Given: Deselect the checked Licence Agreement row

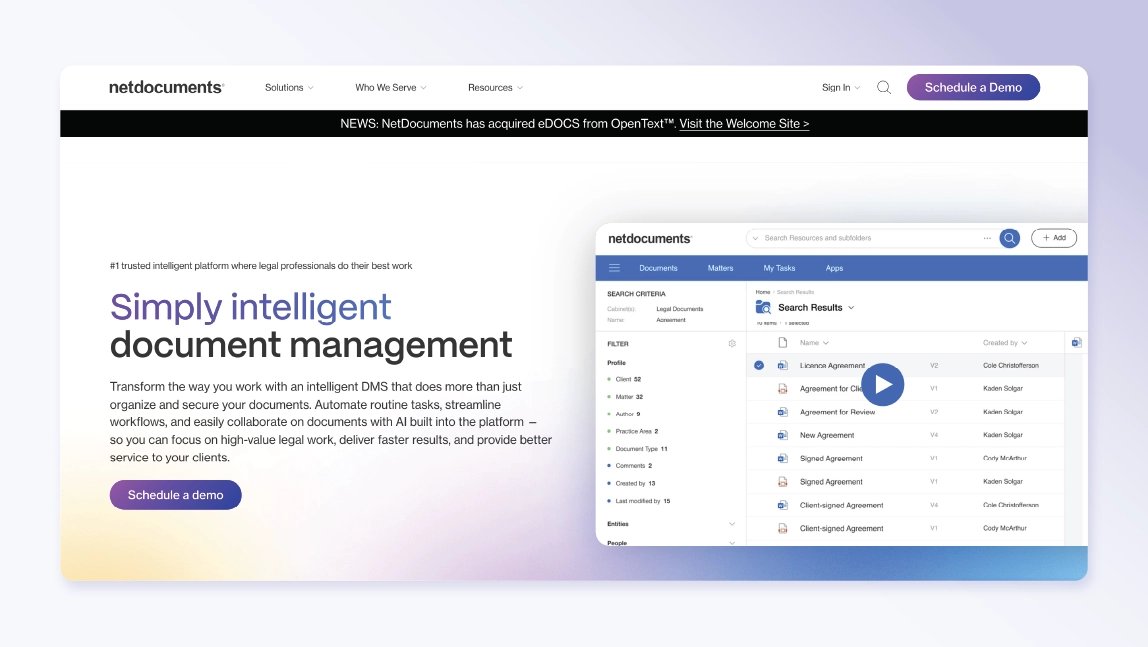Looking at the screenshot, I should tap(759, 365).
